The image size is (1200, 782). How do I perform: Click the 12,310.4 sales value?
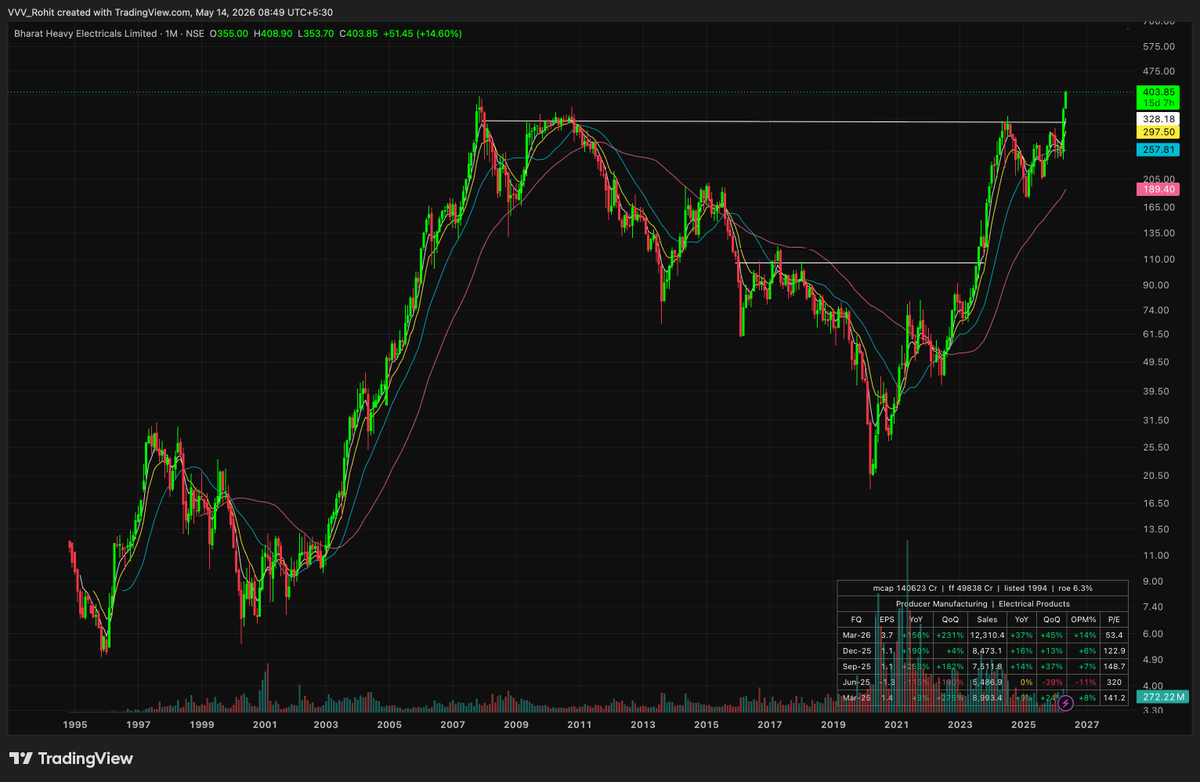pyautogui.click(x=987, y=635)
